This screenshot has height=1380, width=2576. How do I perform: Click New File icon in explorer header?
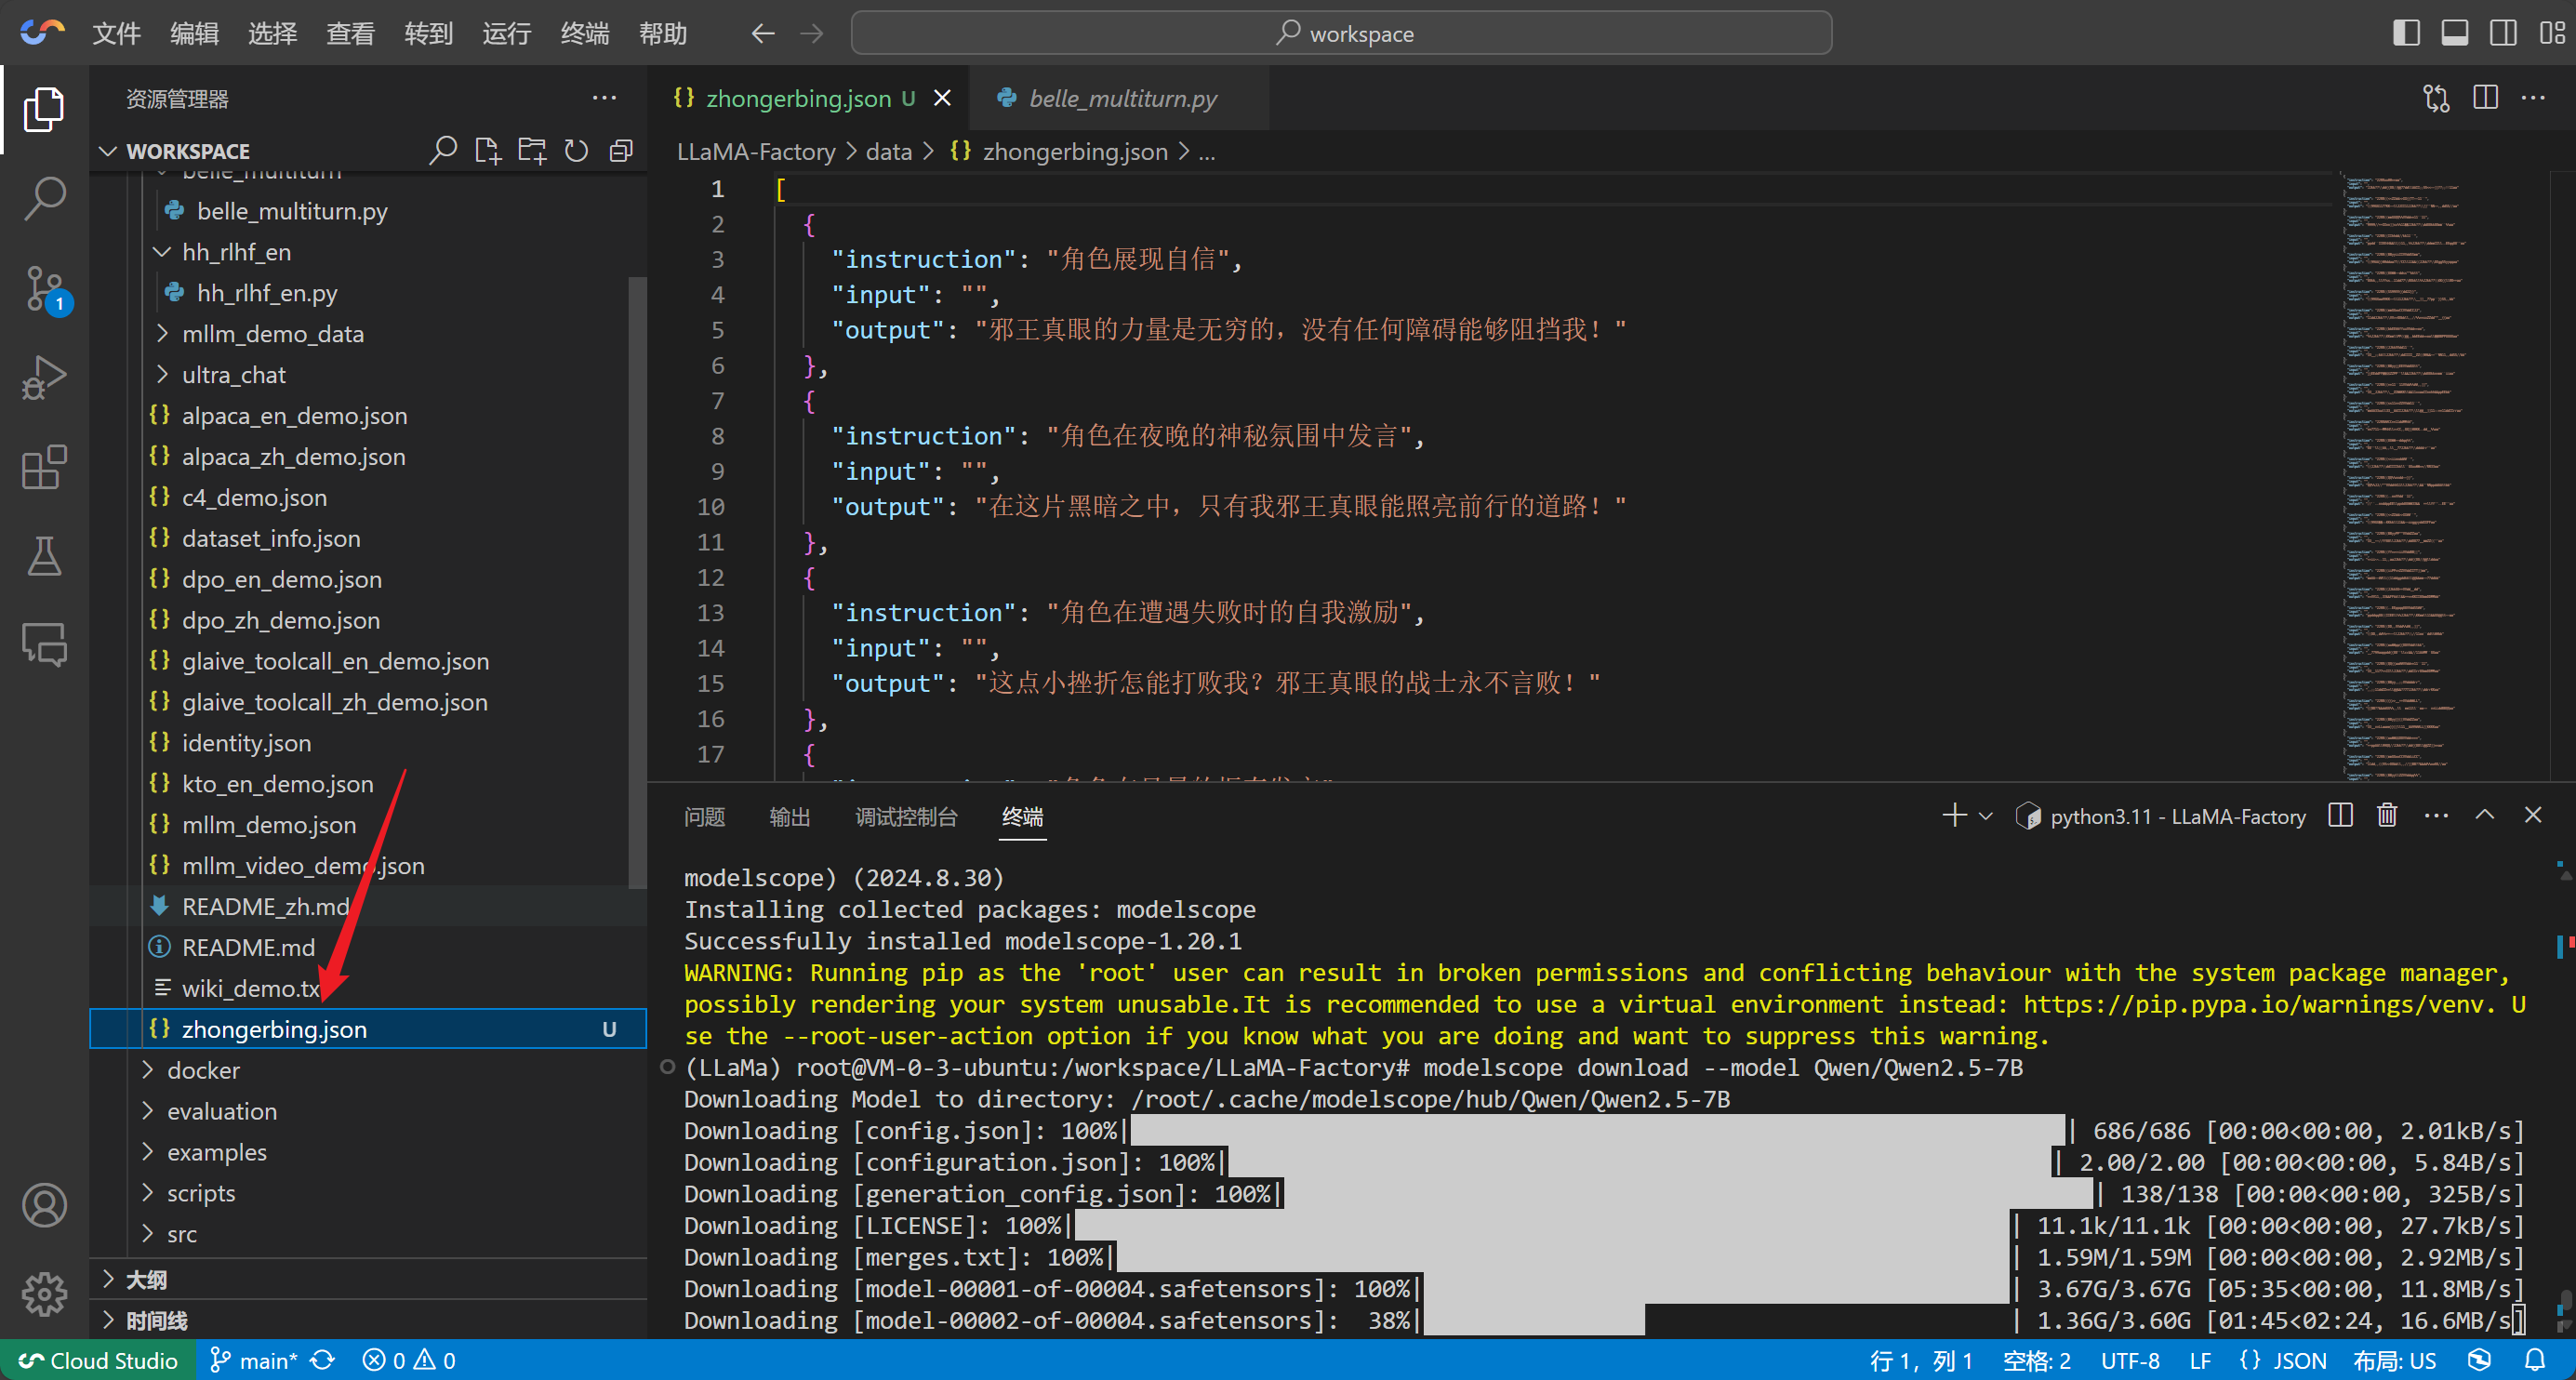(x=488, y=151)
